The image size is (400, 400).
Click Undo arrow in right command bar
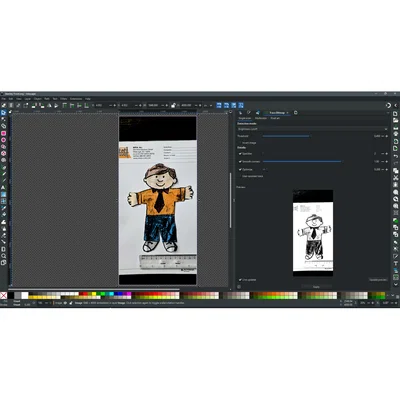(x=396, y=156)
